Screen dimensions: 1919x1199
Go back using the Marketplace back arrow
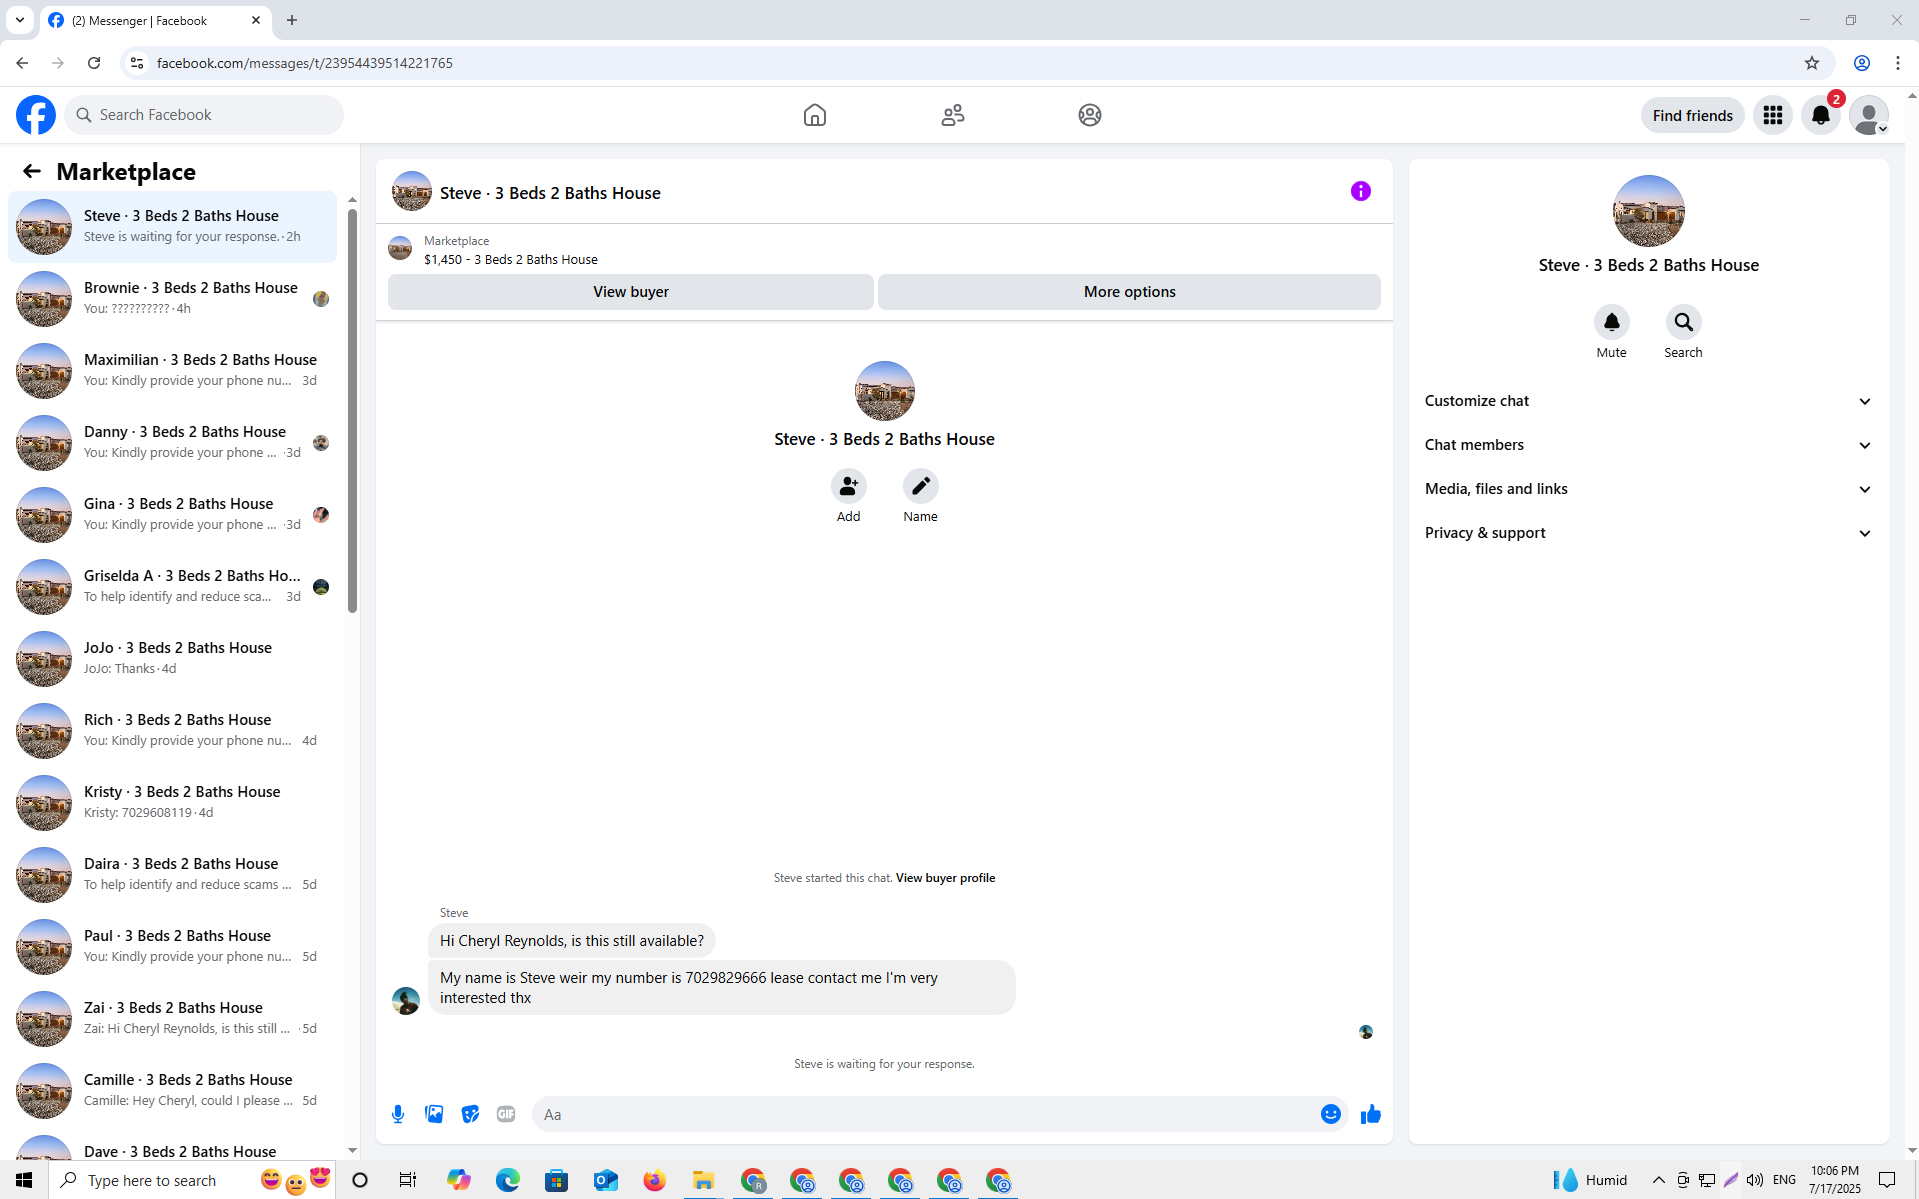point(32,171)
